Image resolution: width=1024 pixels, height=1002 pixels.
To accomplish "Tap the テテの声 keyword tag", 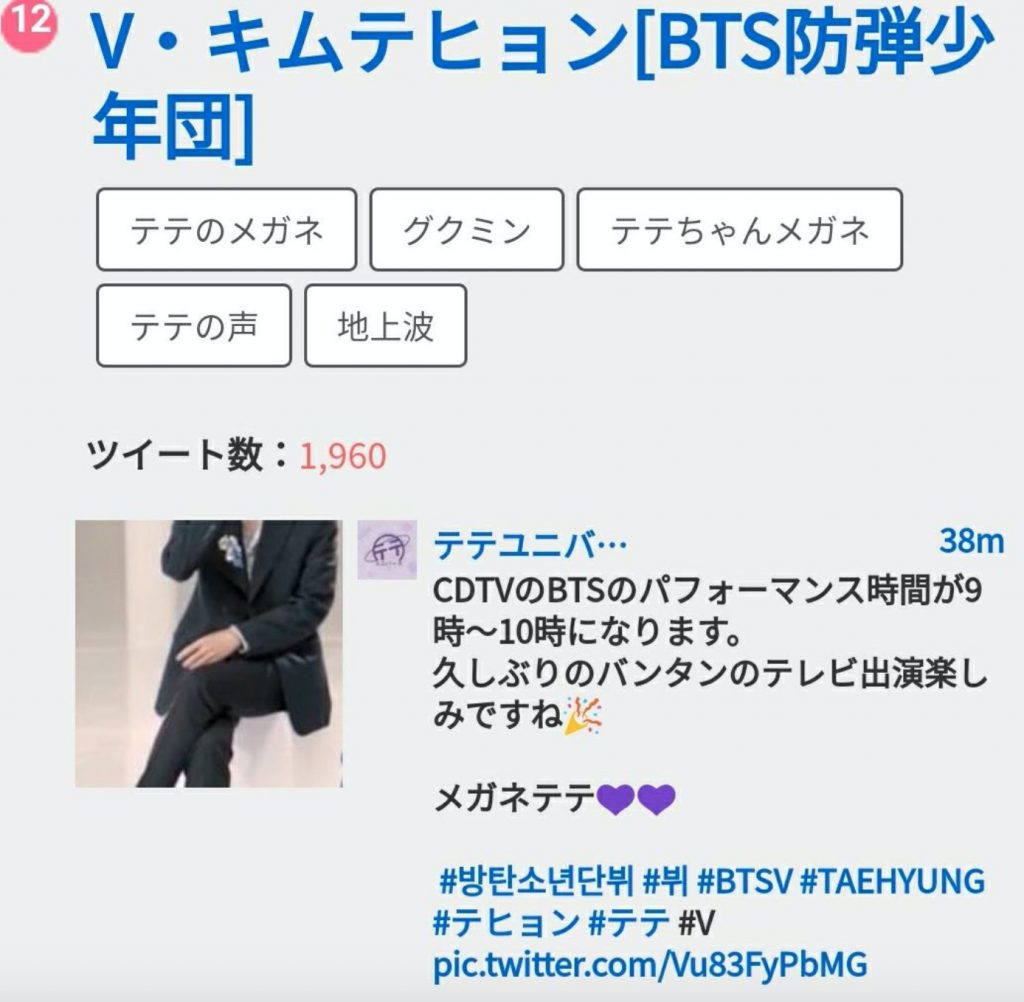I will [193, 325].
